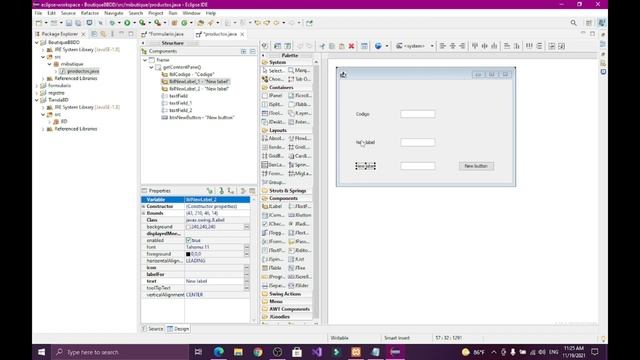Screen dimensions: 640x360
Task: Click the Save toolbar icon
Action: point(69,23)
